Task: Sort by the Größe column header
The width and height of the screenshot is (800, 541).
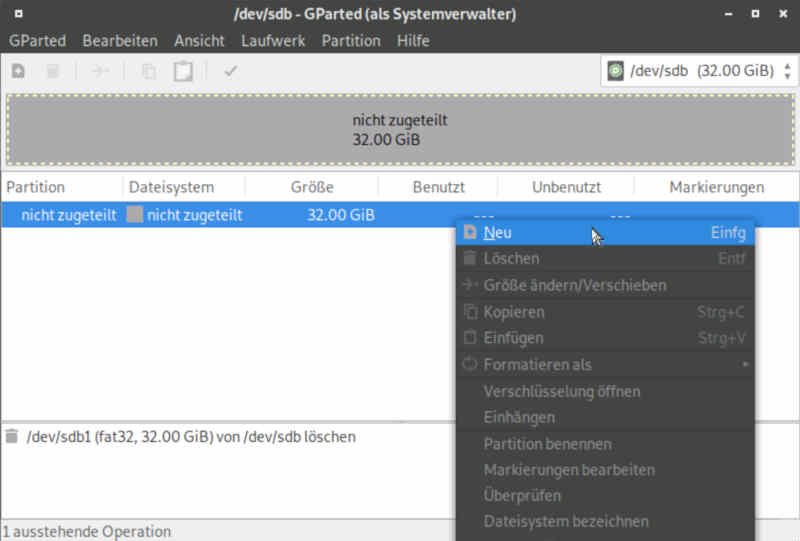Action: tap(312, 187)
